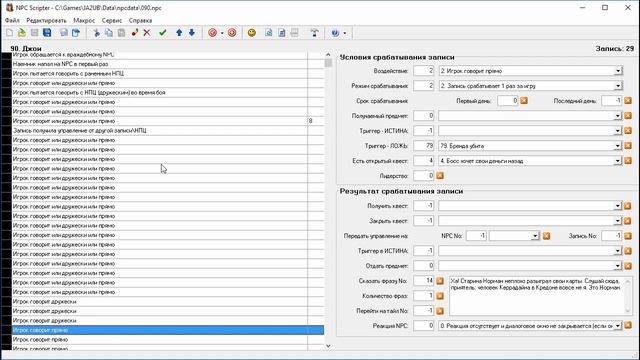Click the first red target icon
The height and width of the screenshot is (360, 640).
coord(212,33)
